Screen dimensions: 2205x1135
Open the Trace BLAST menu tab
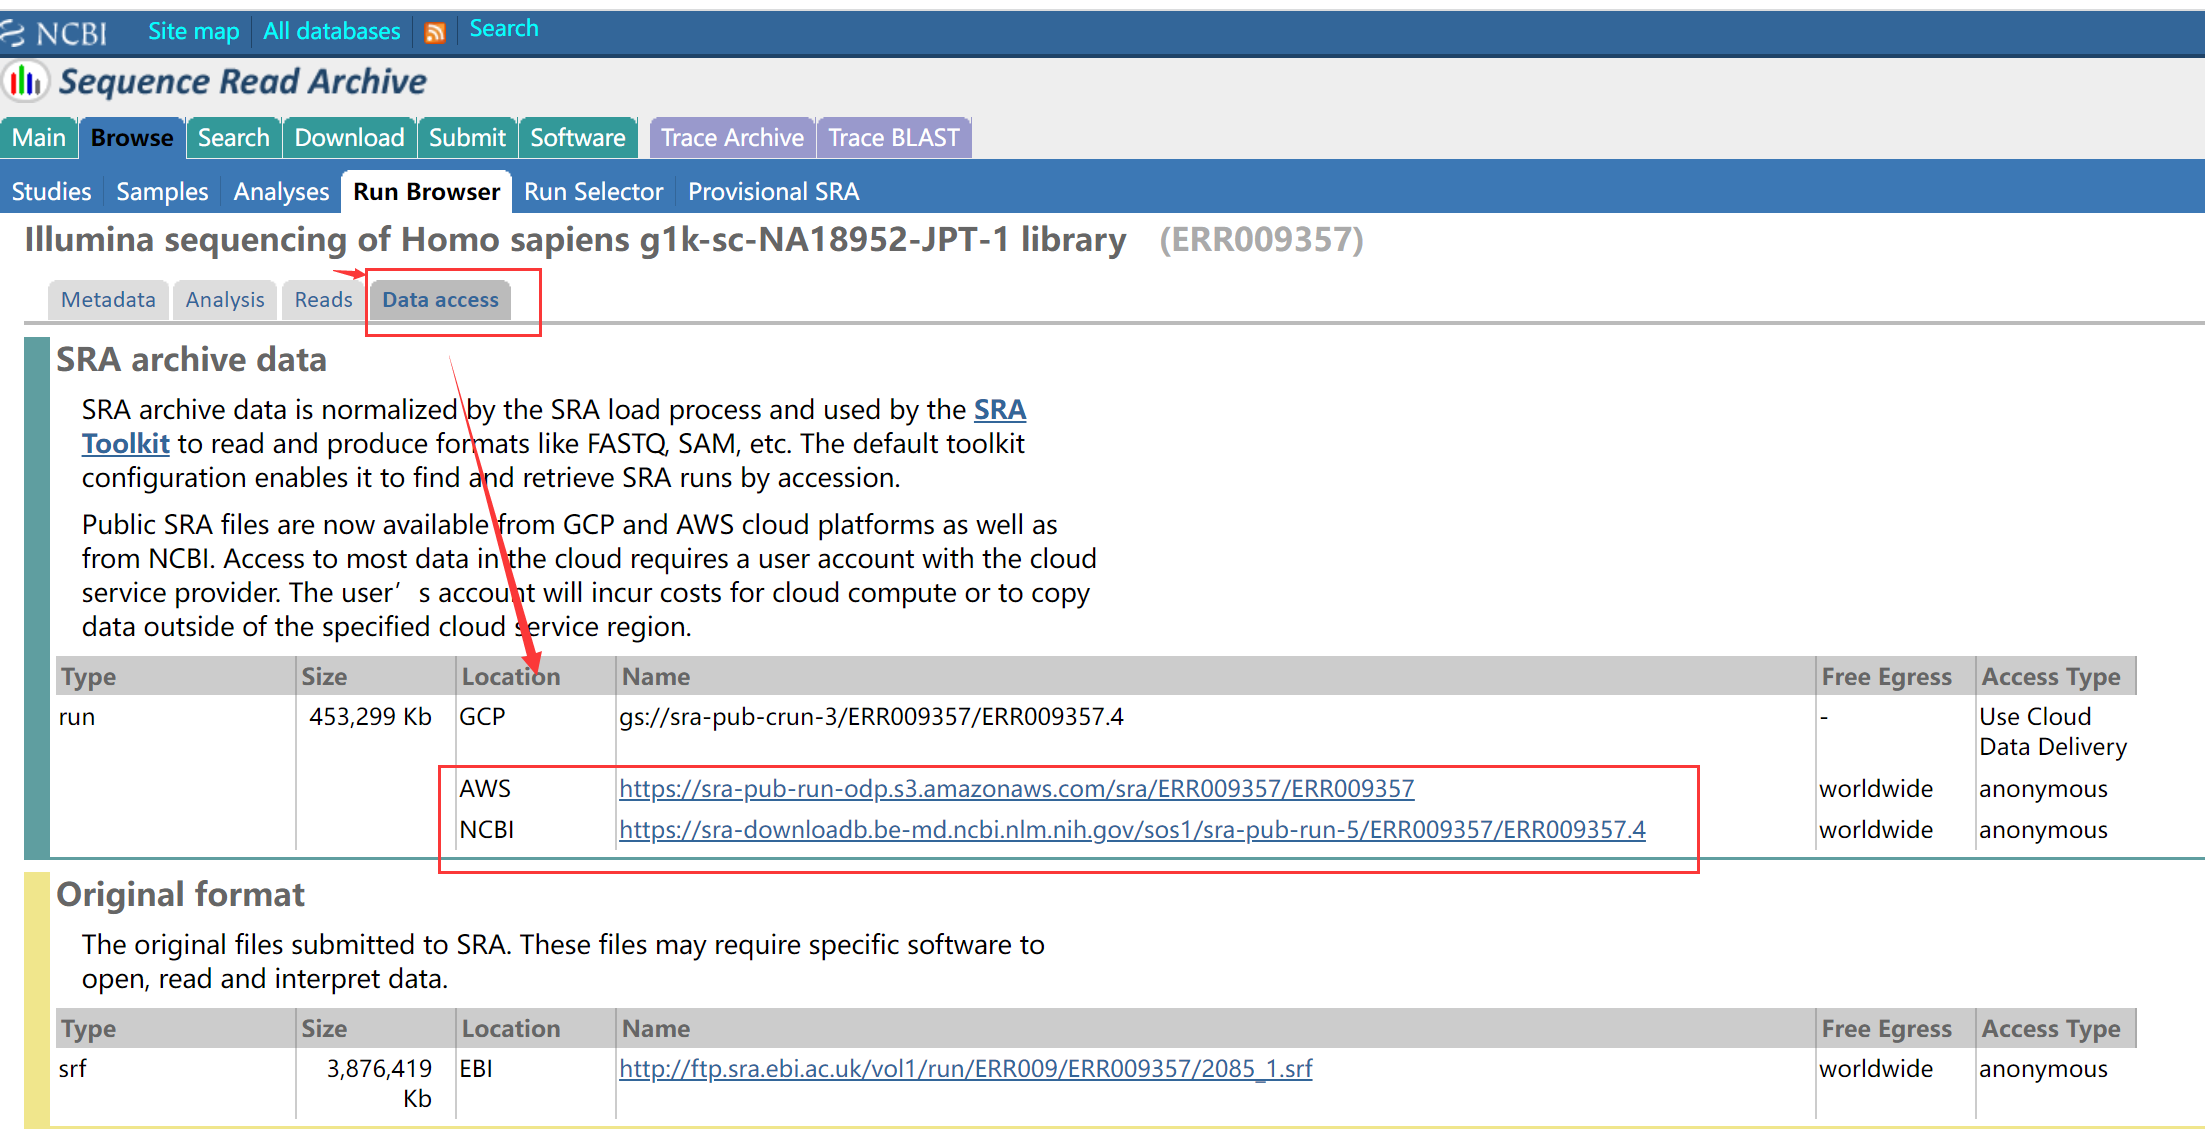coord(893,138)
